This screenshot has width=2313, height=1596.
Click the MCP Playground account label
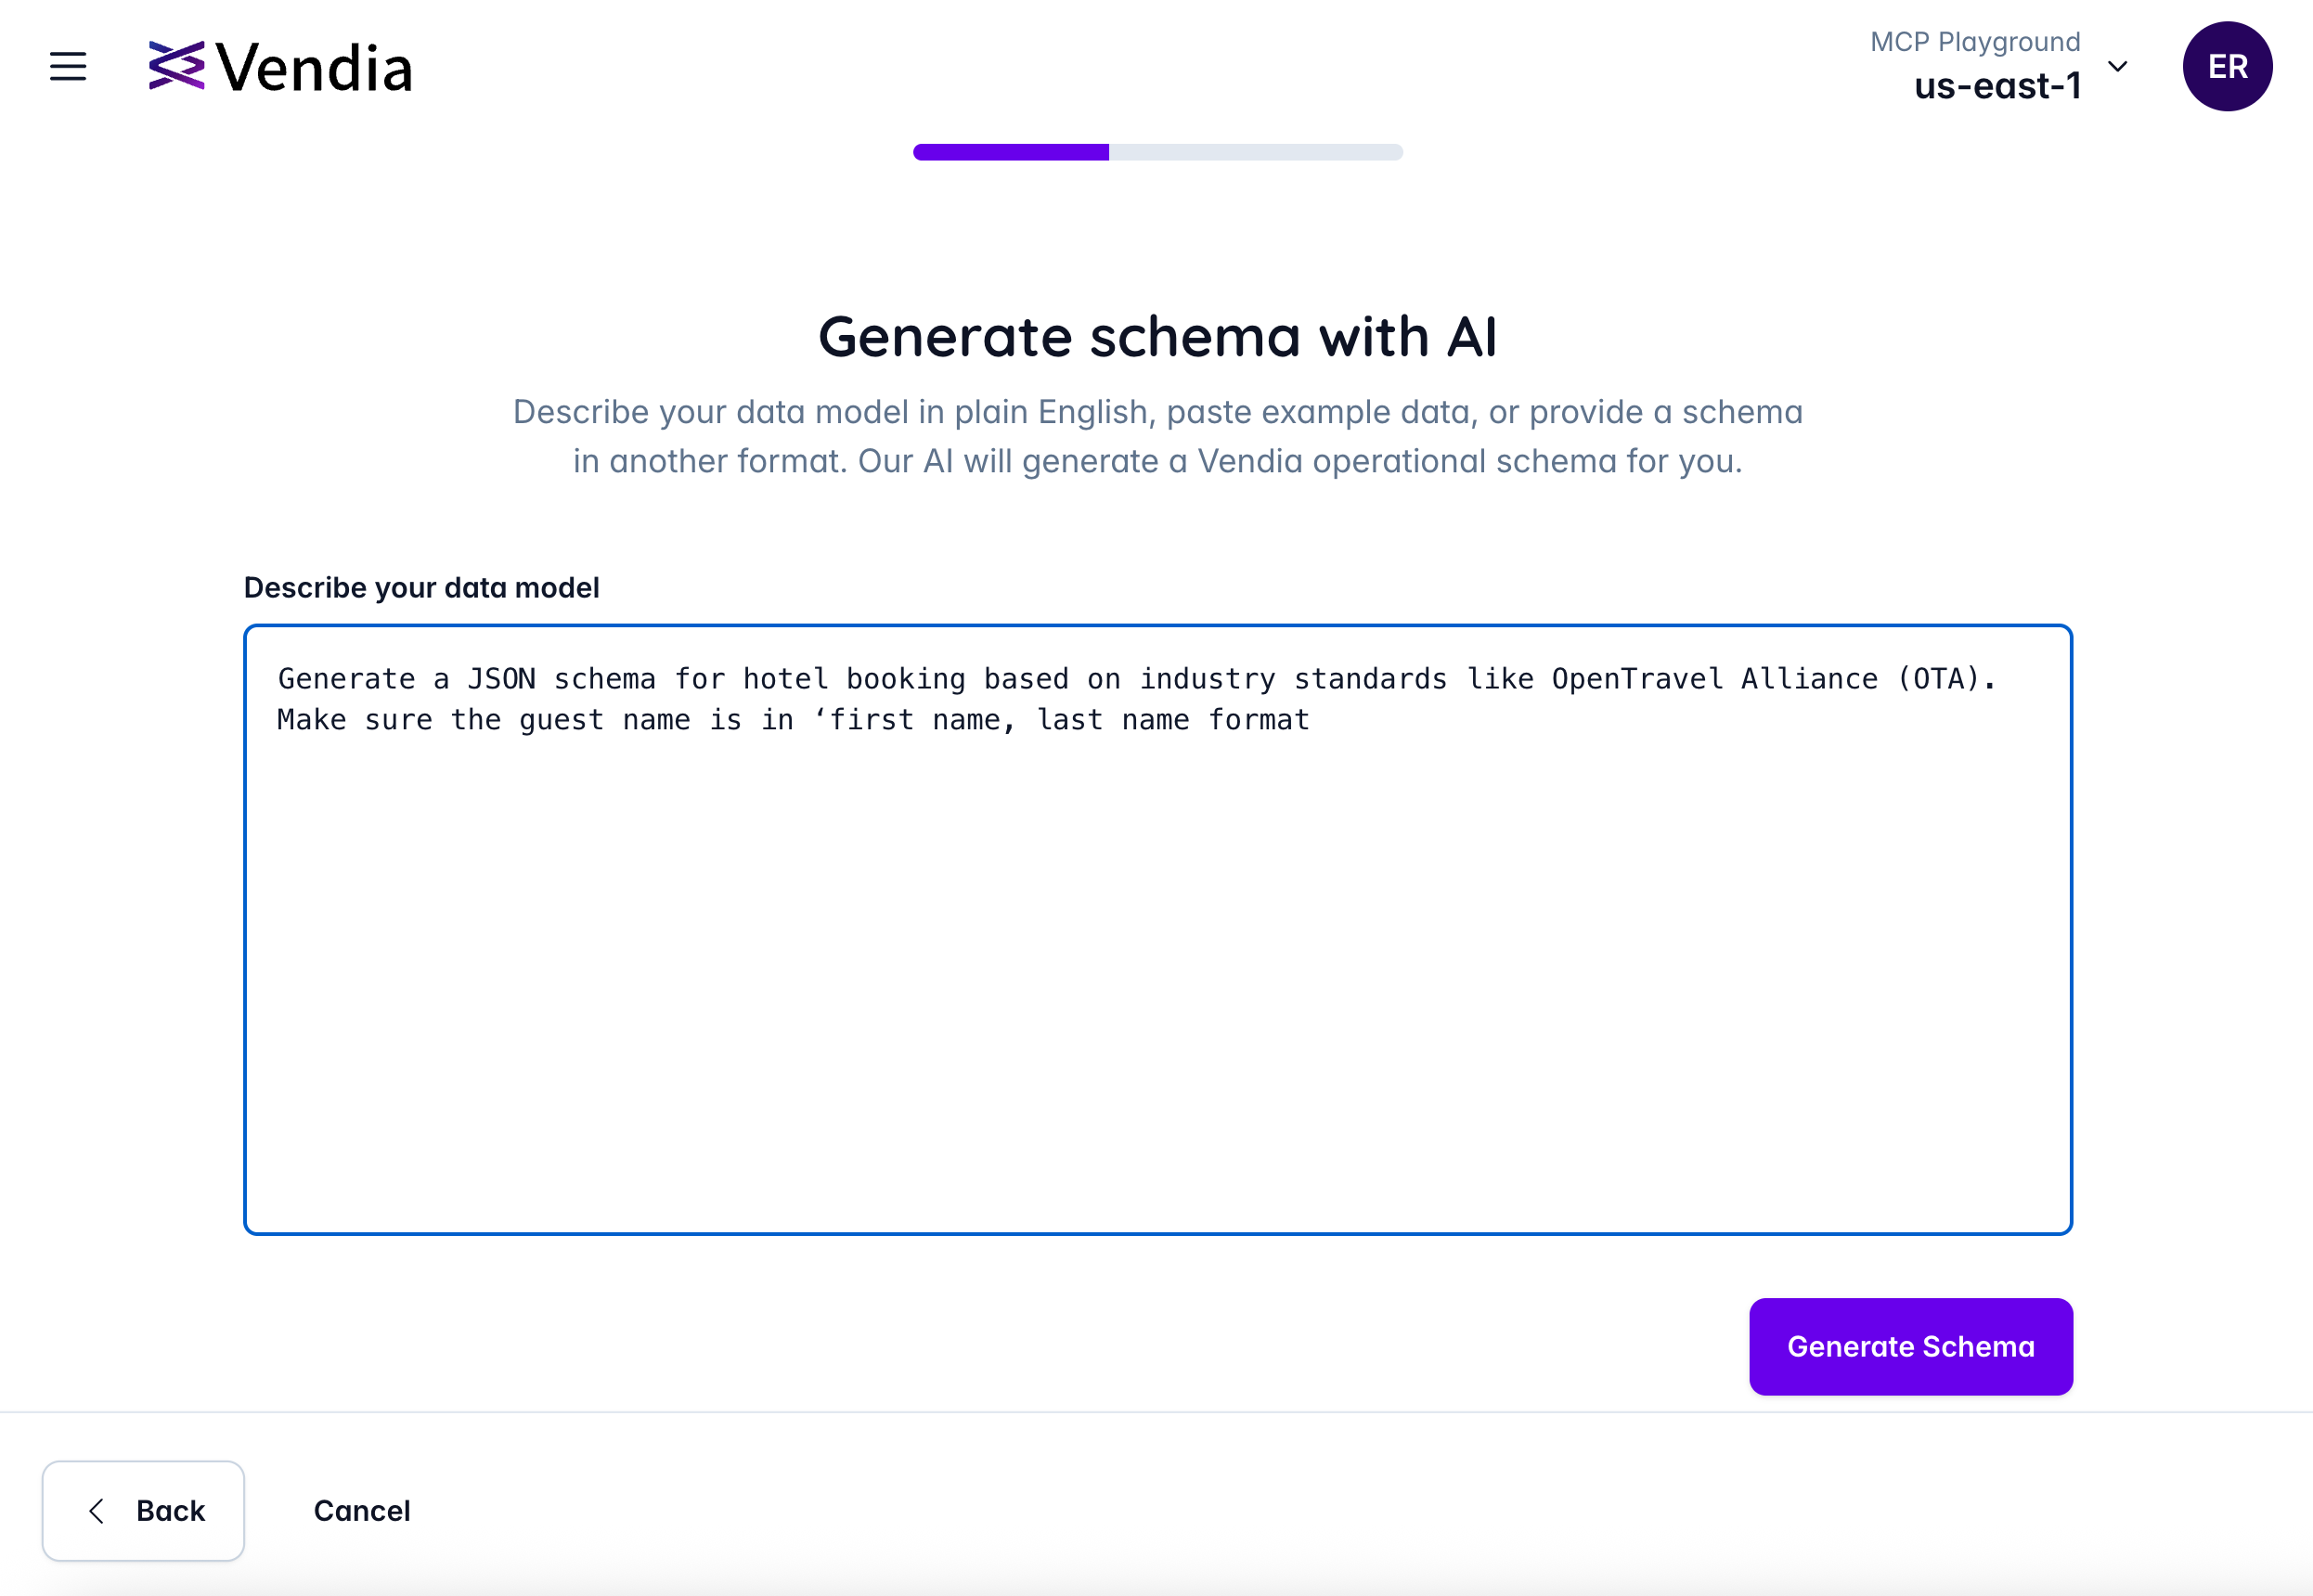pos(1974,42)
